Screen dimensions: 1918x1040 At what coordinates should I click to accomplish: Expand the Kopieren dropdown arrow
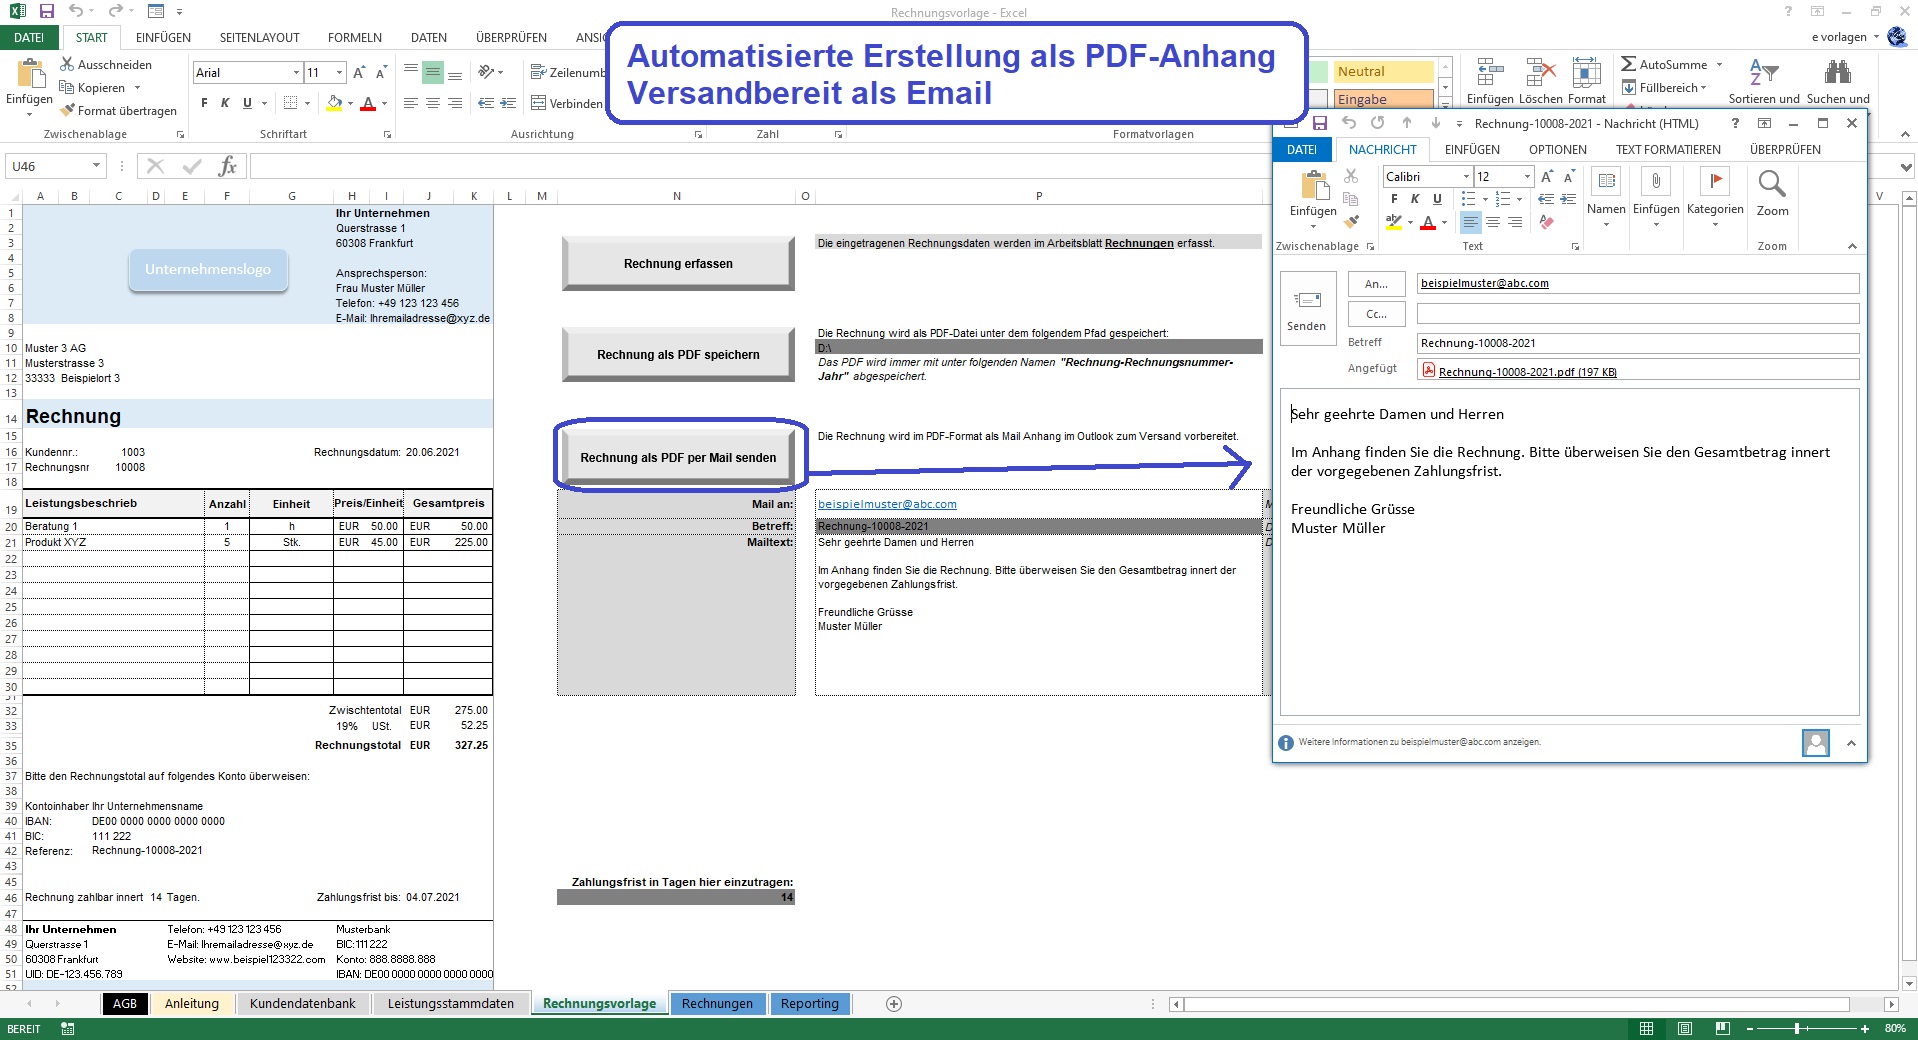(x=137, y=88)
